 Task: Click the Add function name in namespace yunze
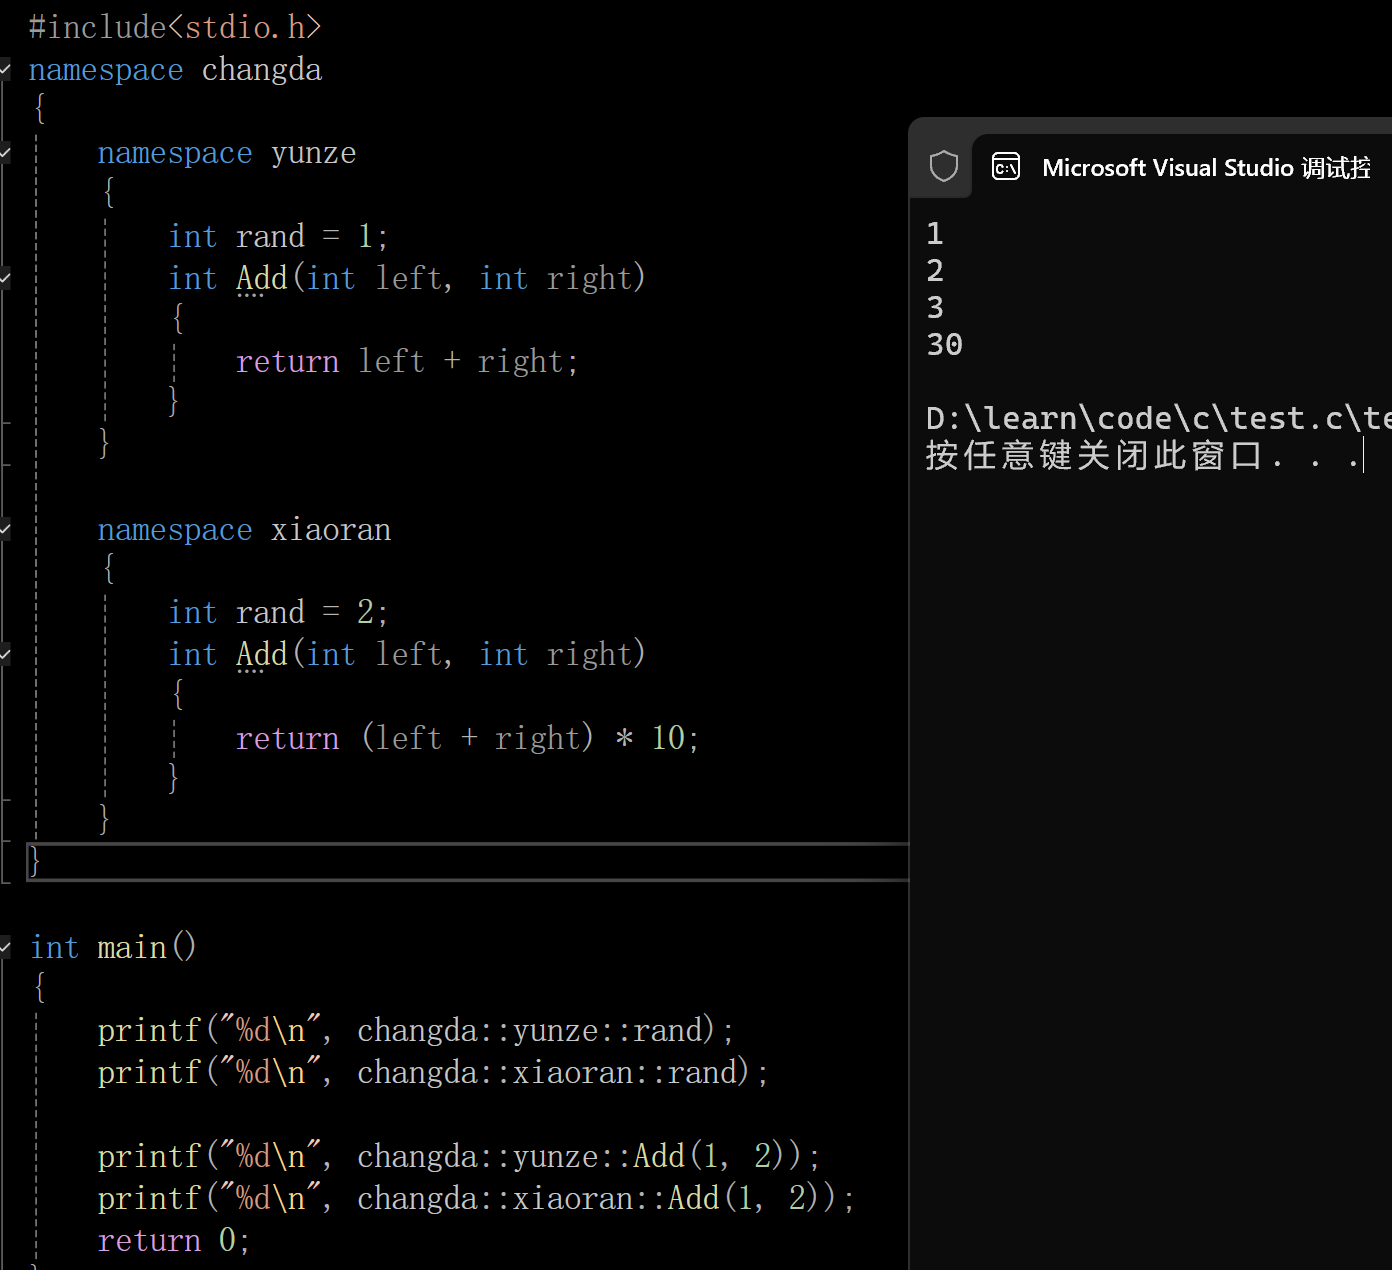(262, 278)
